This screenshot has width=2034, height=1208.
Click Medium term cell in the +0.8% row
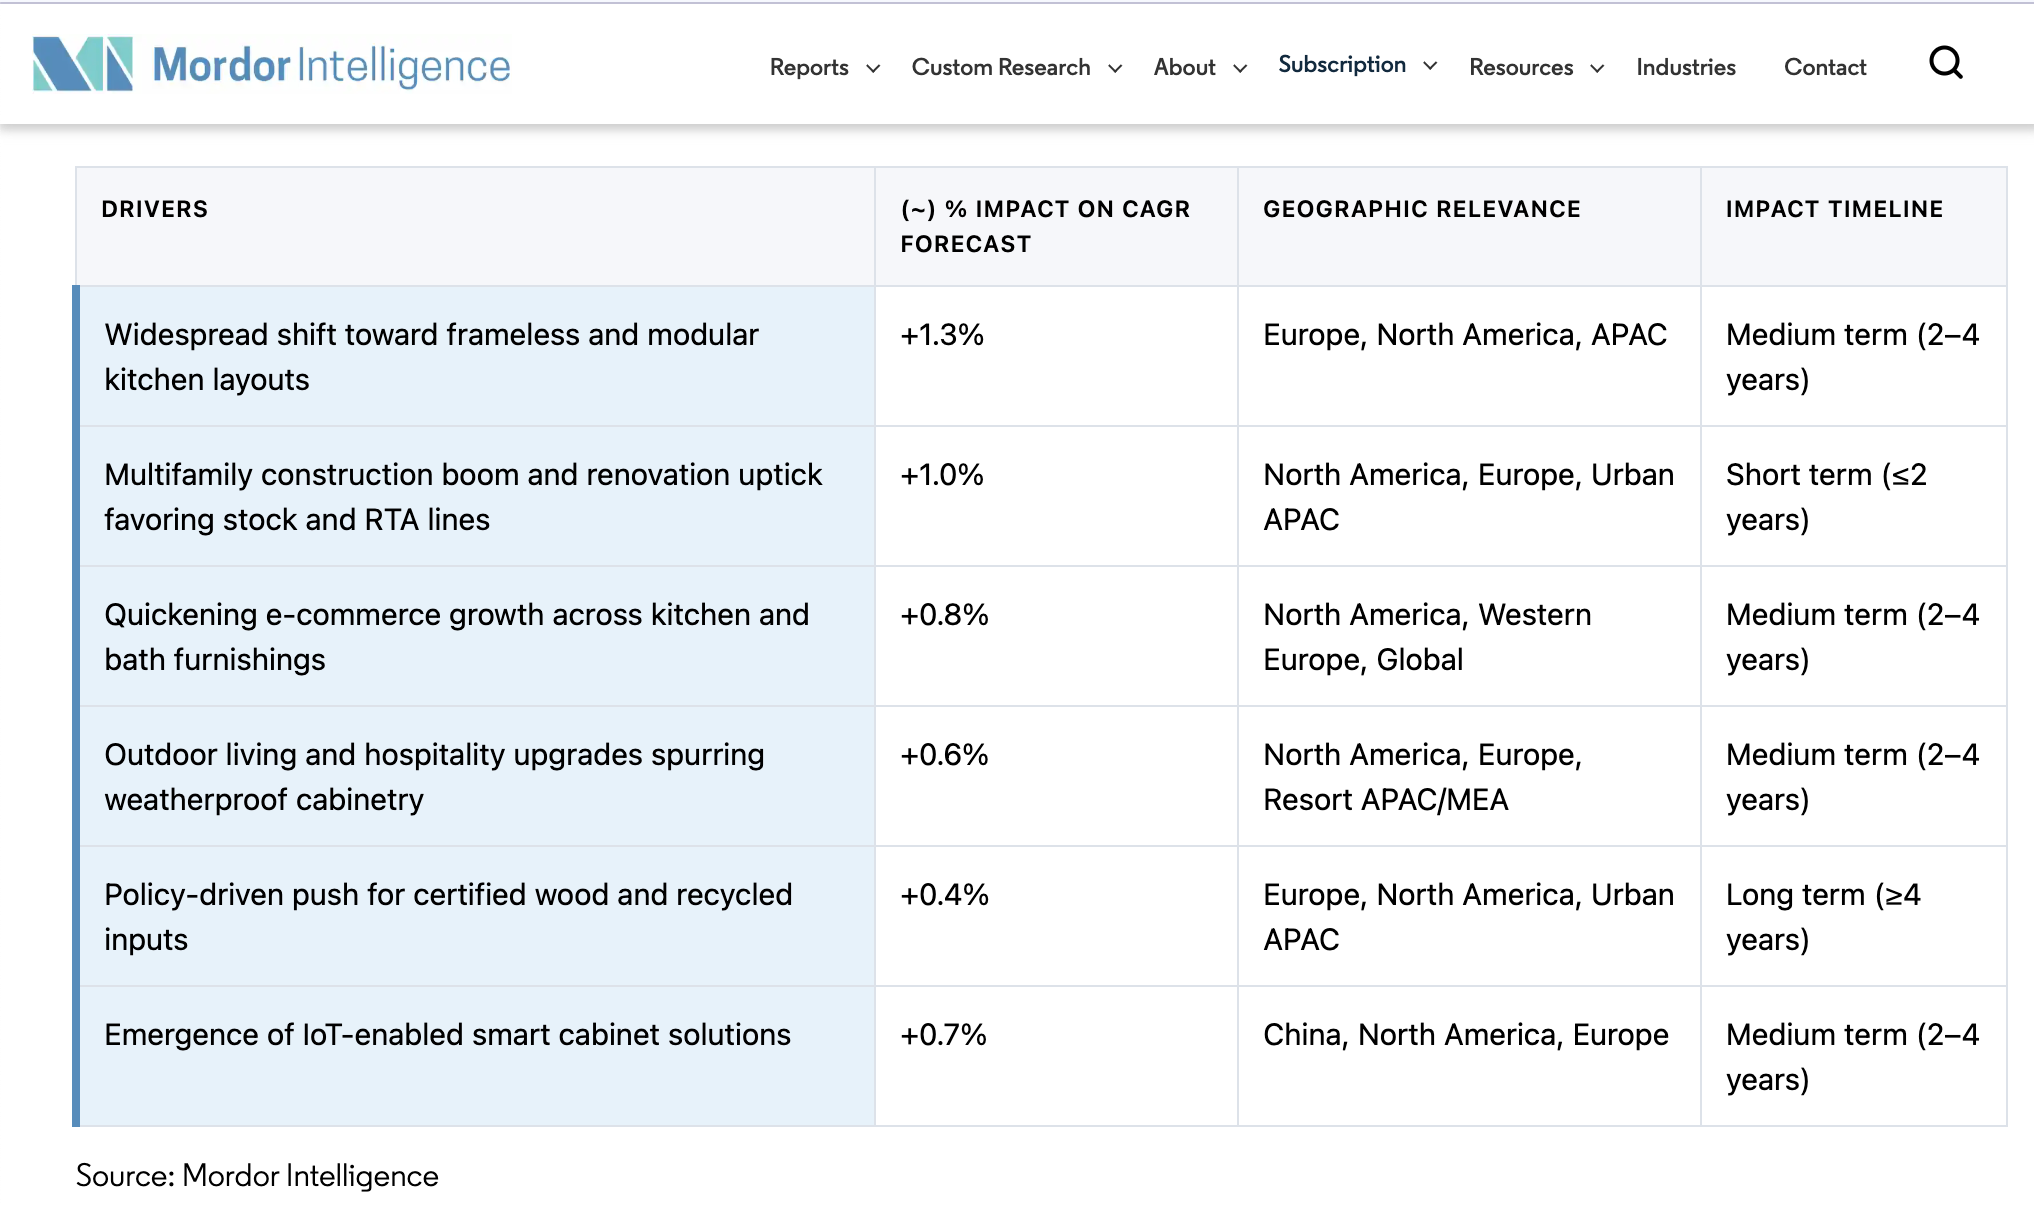click(x=1852, y=637)
